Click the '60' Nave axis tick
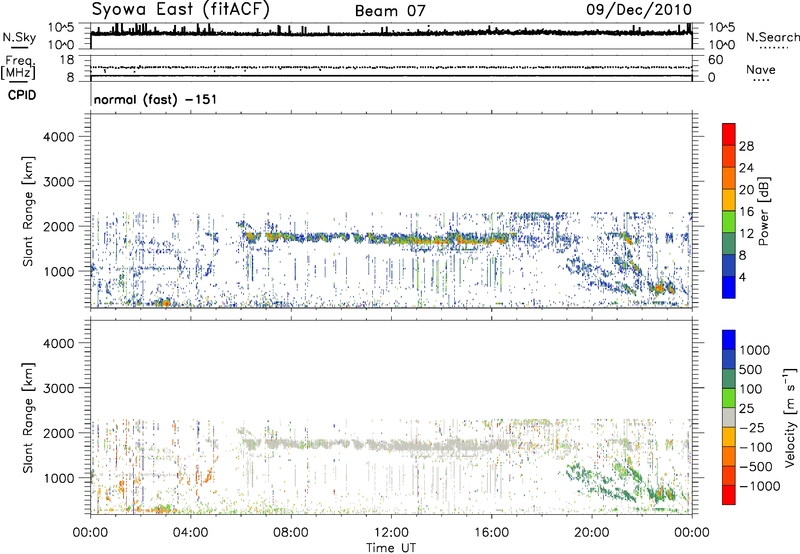The image size is (800, 554). click(716, 60)
